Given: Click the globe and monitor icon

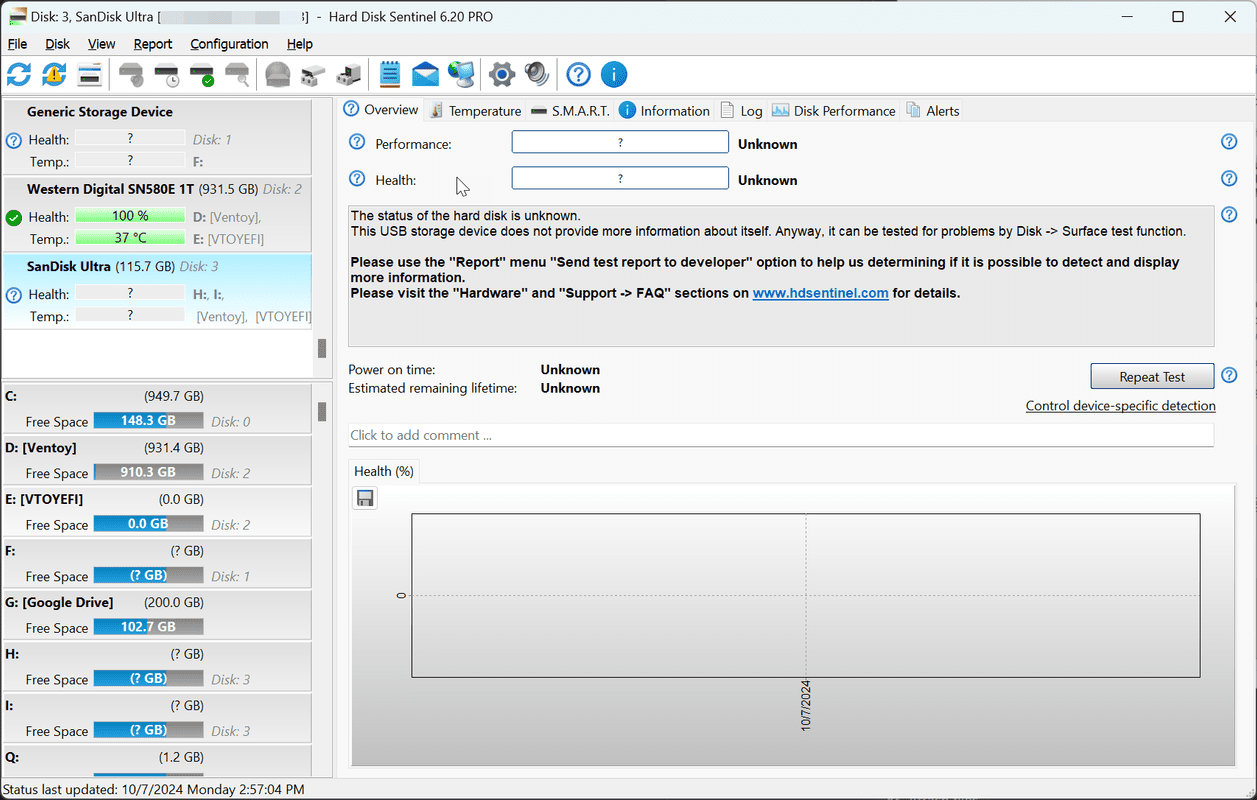Looking at the screenshot, I should coord(460,74).
